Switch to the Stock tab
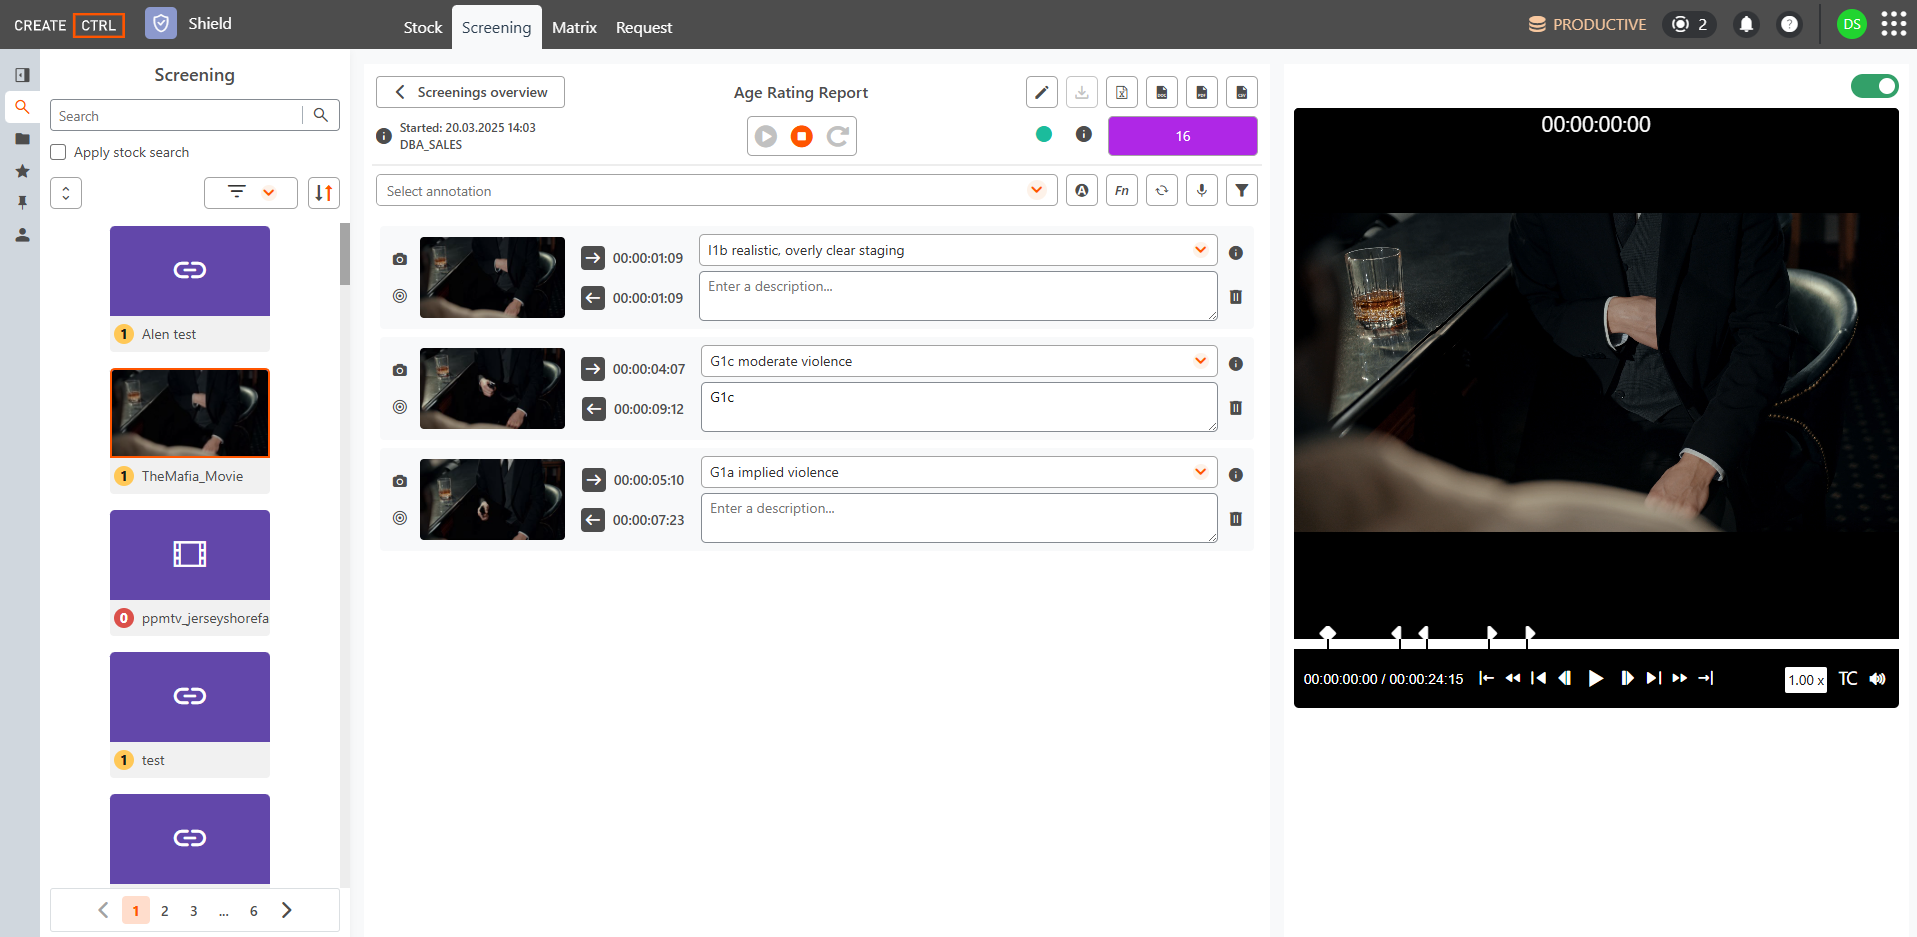 [x=422, y=27]
